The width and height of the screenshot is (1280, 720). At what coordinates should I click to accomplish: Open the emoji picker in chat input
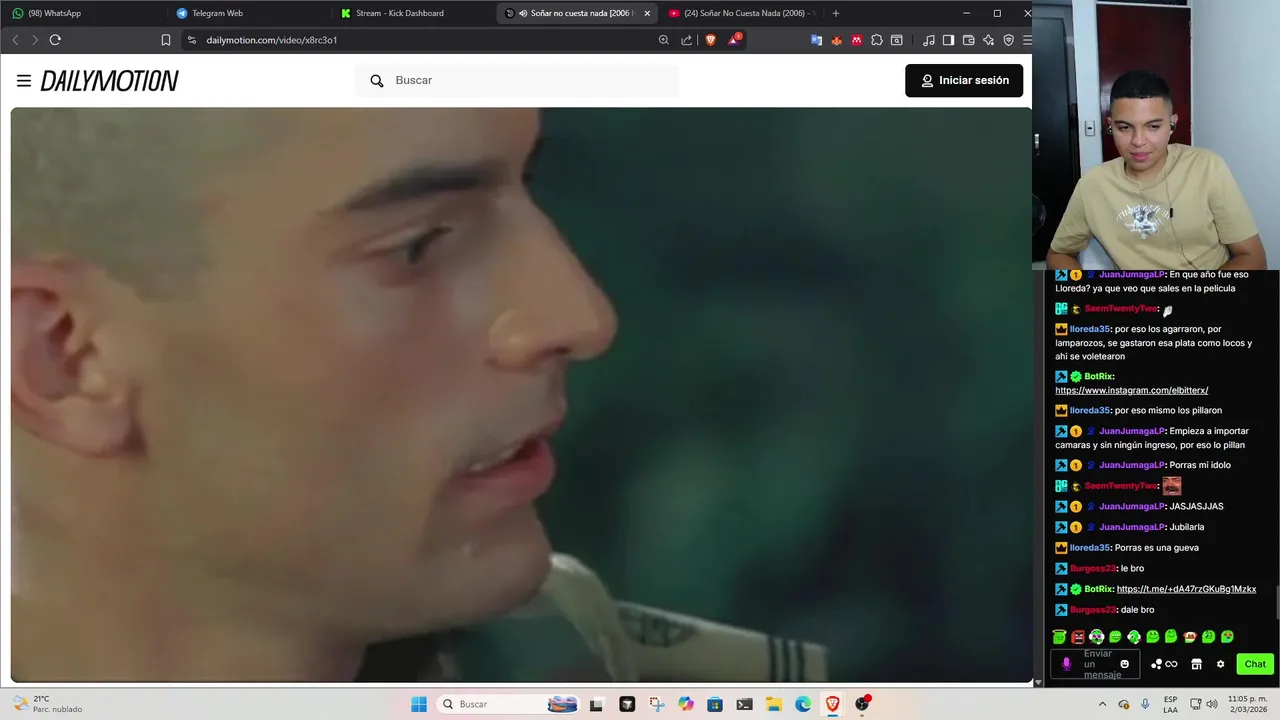tap(1124, 664)
